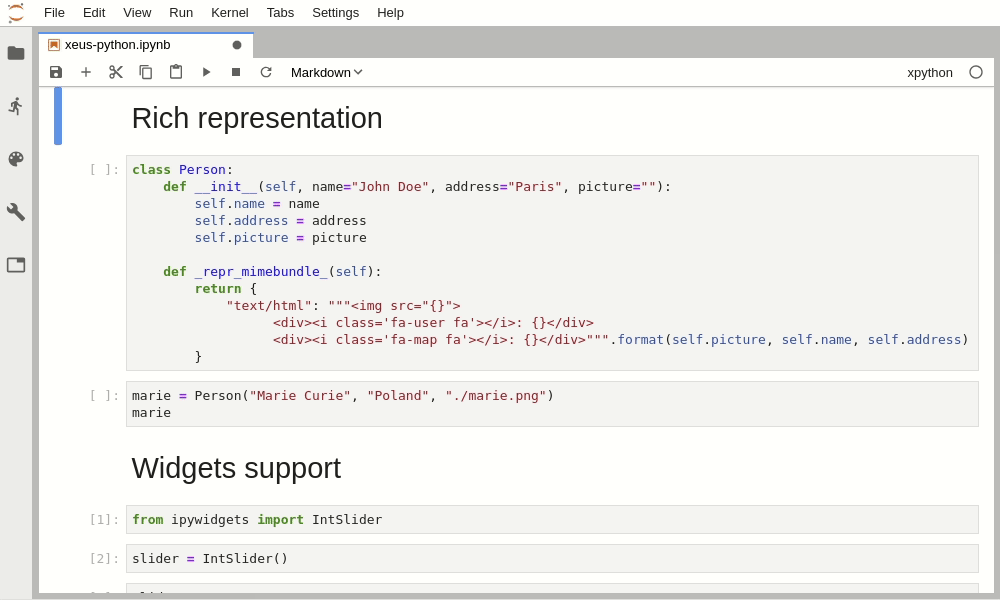The height and width of the screenshot is (600, 1000).
Task: Click into the IntSlider import code cell
Action: point(550,520)
